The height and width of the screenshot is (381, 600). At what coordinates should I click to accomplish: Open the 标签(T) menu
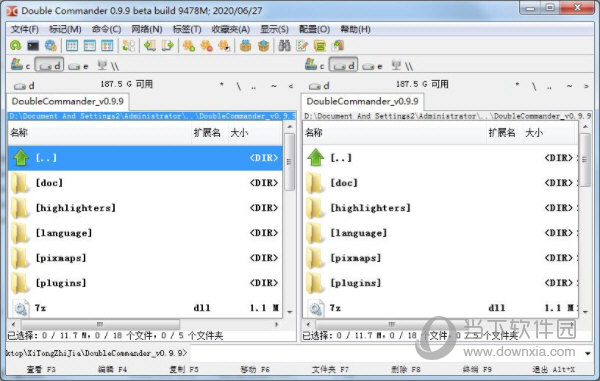click(187, 29)
